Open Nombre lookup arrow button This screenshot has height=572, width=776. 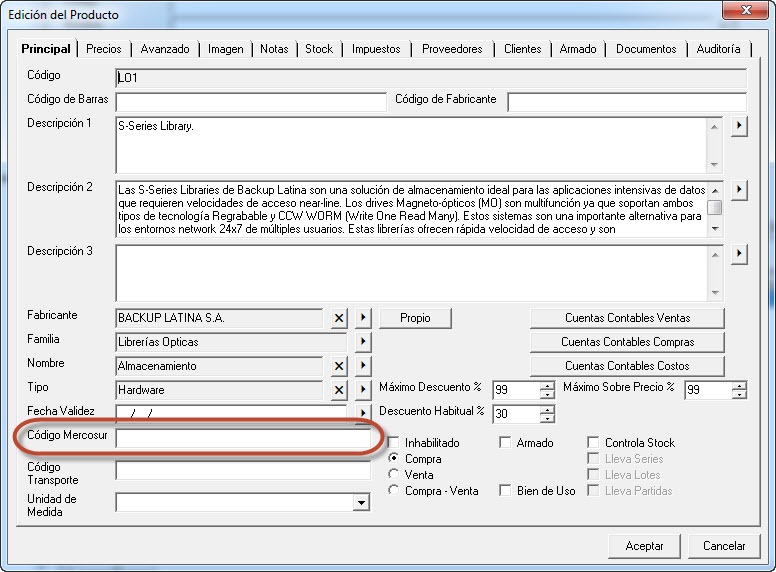[x=363, y=366]
